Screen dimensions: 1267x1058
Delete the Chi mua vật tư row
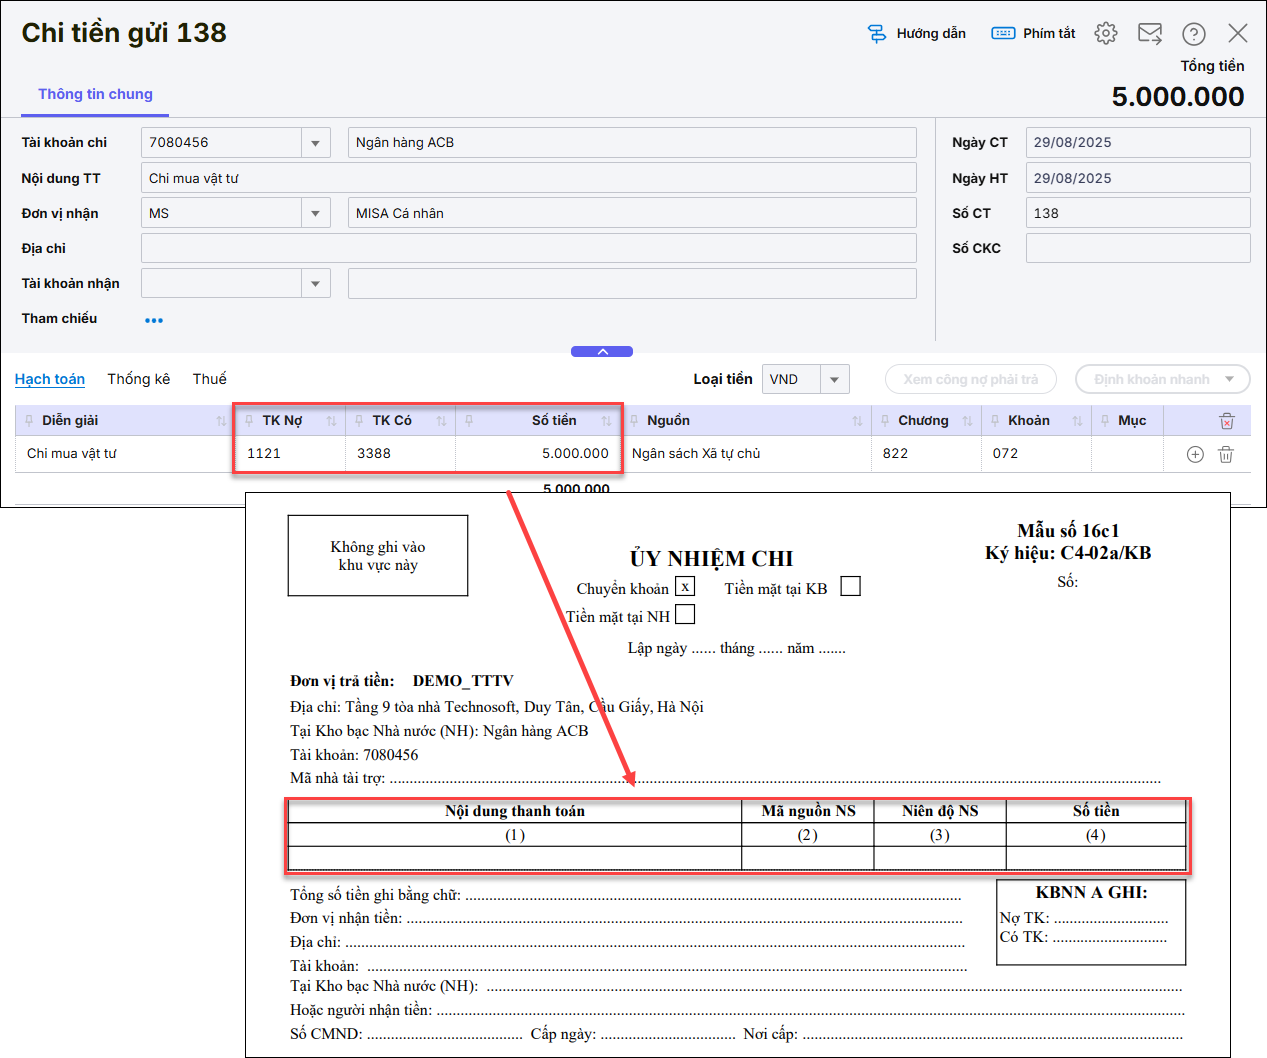click(1226, 454)
